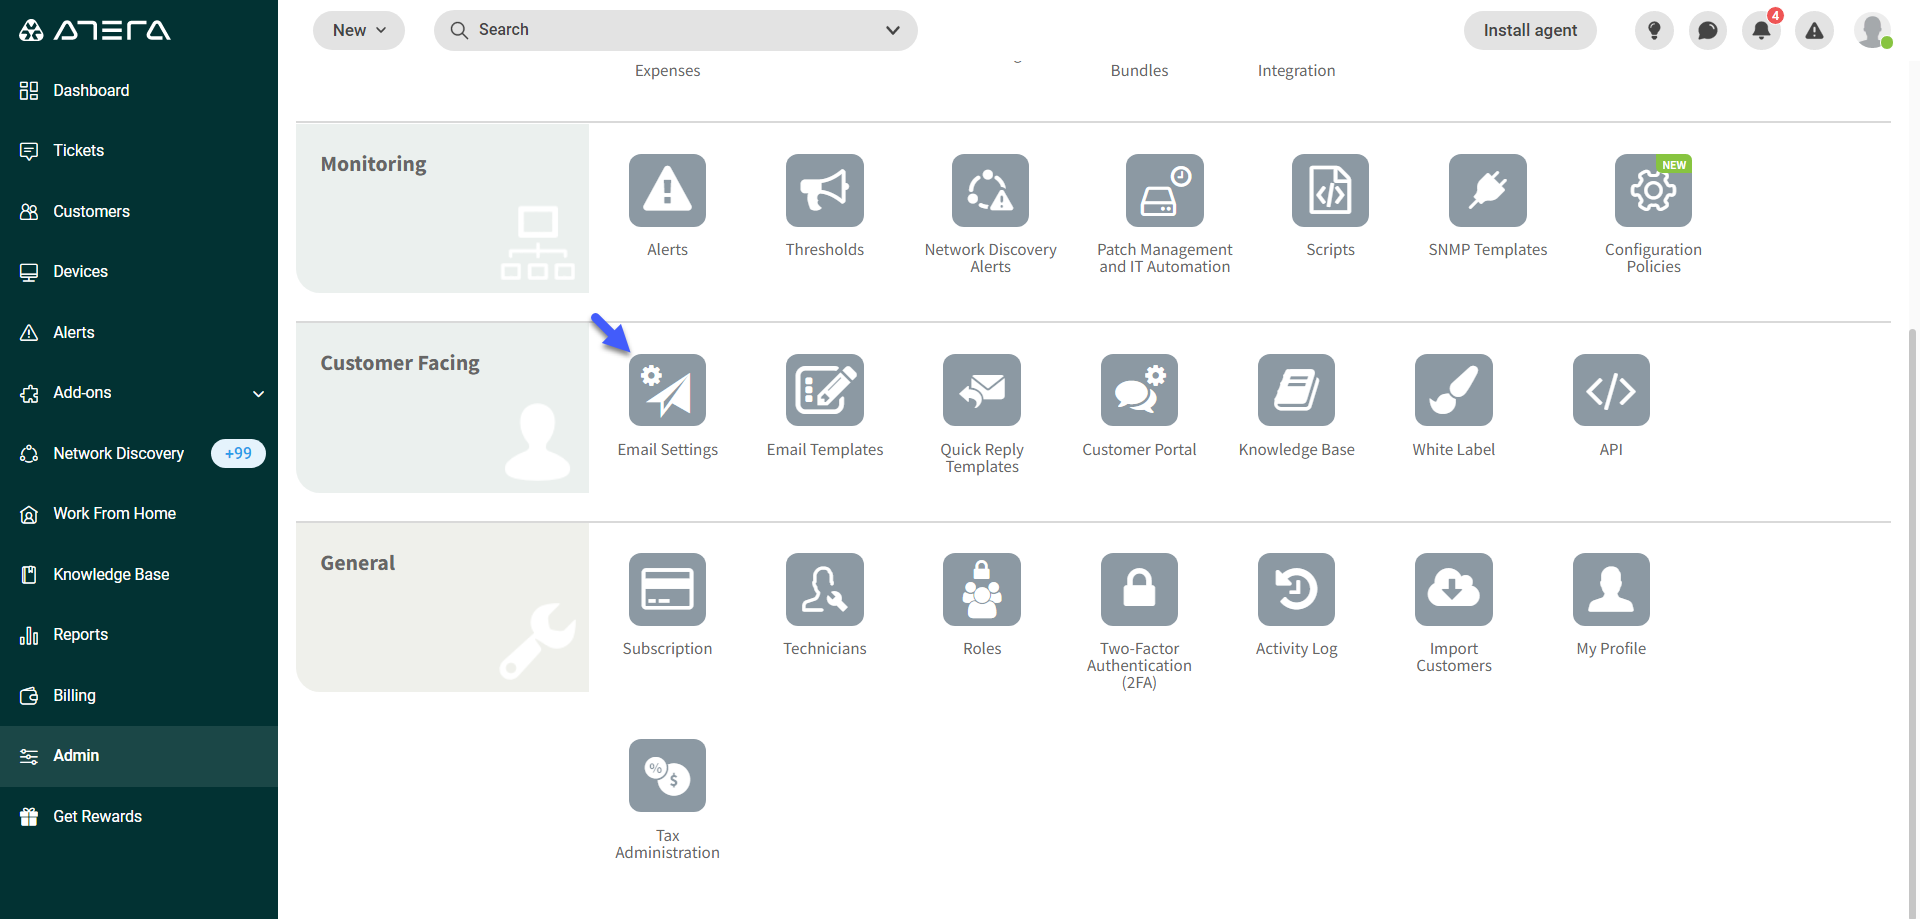Open Configuration Policies gear icon

click(x=1653, y=190)
